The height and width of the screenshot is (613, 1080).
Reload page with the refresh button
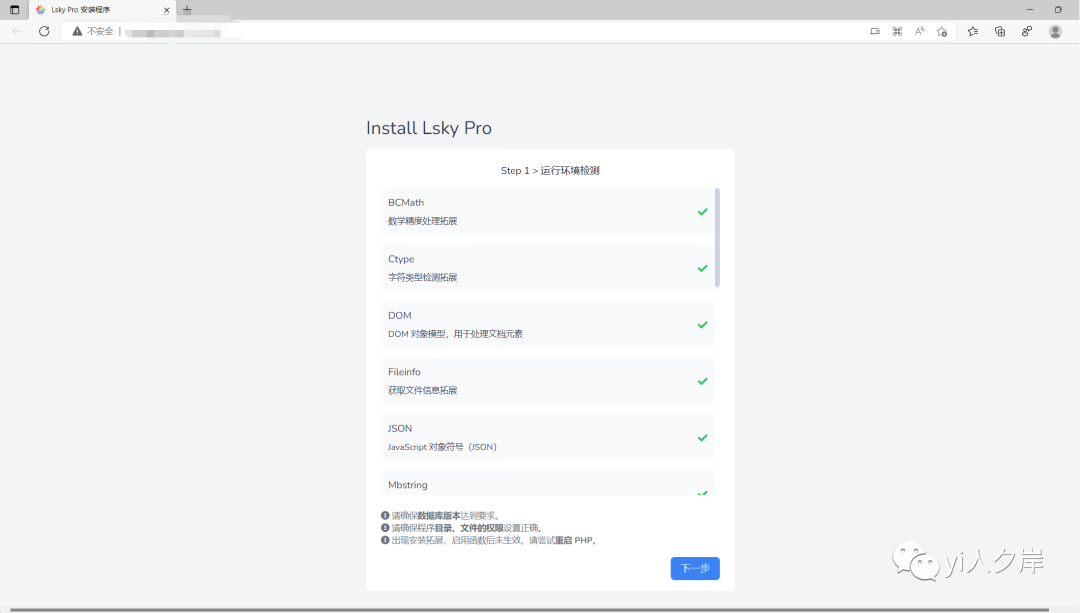(43, 31)
